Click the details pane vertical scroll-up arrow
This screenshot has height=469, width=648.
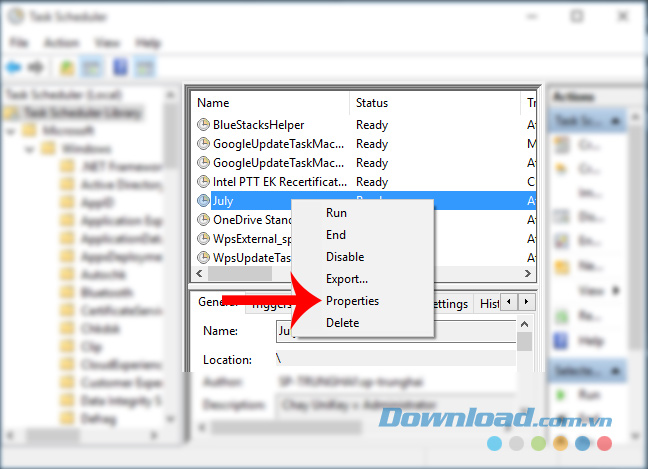(524, 324)
